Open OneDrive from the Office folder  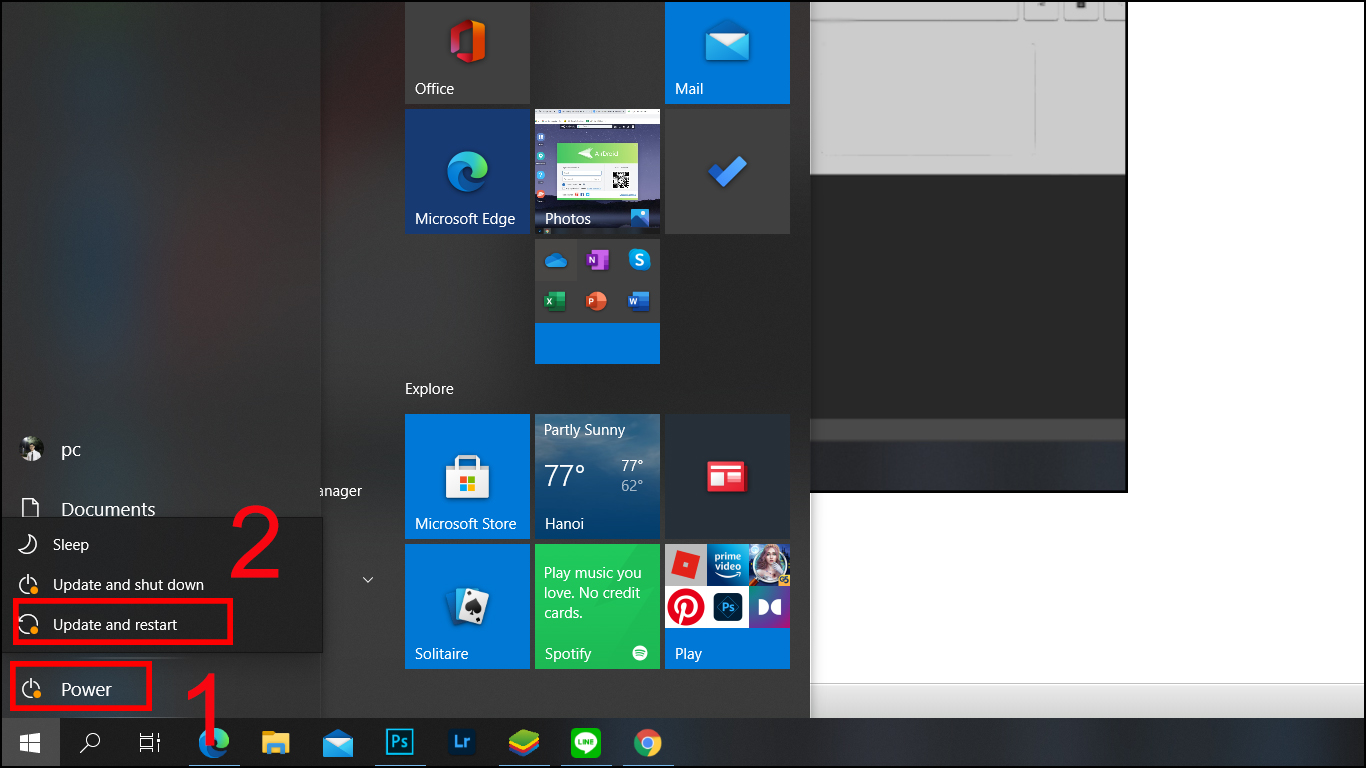click(554, 259)
